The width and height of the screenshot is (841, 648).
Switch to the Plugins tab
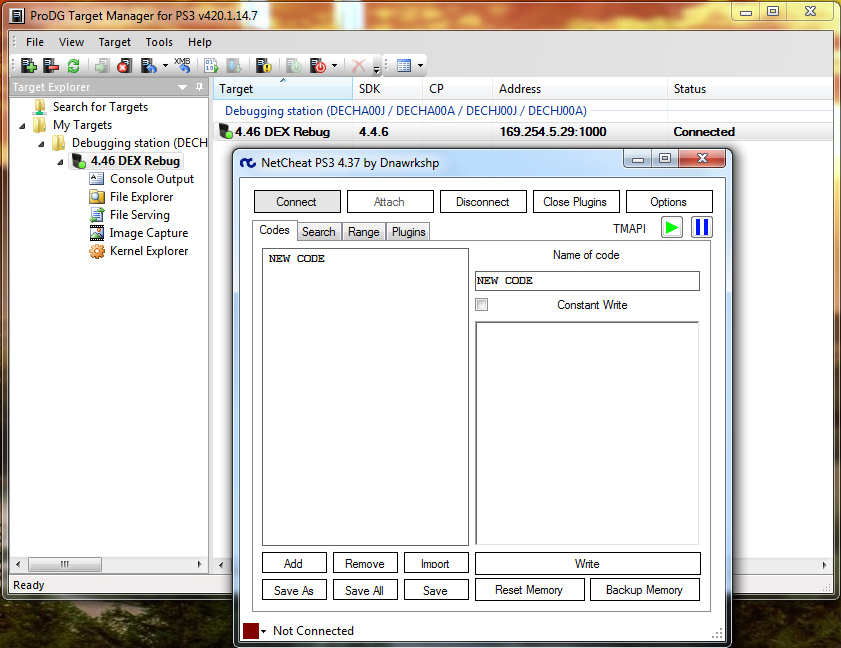408,232
